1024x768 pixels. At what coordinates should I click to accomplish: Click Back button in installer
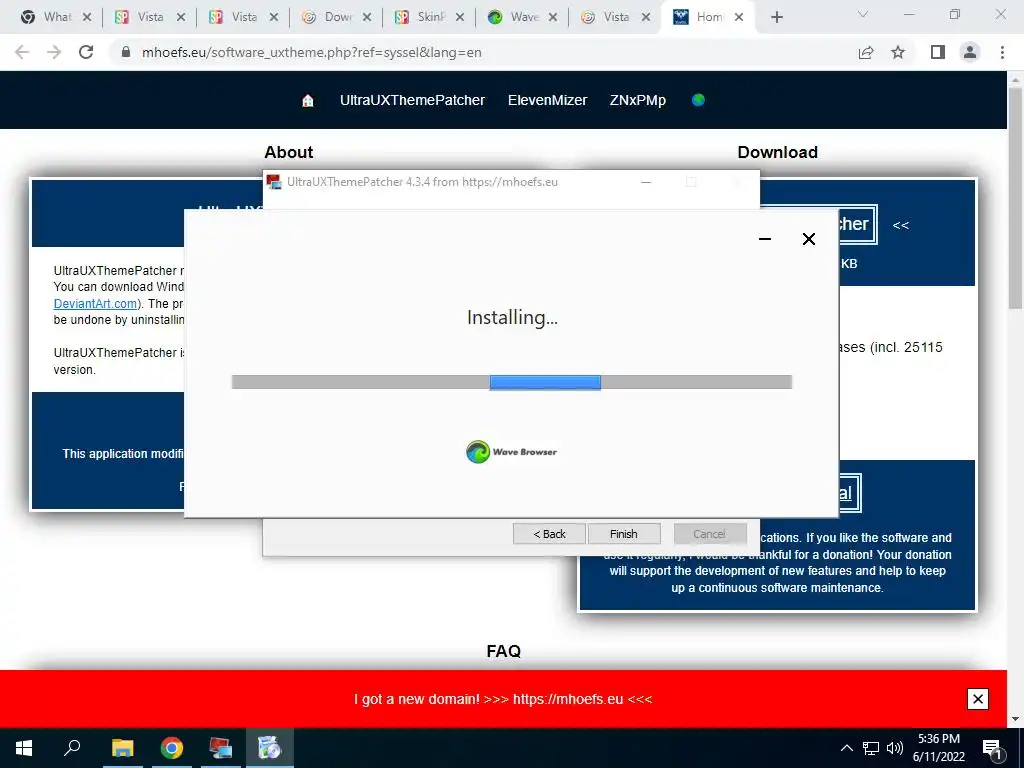[549, 534]
